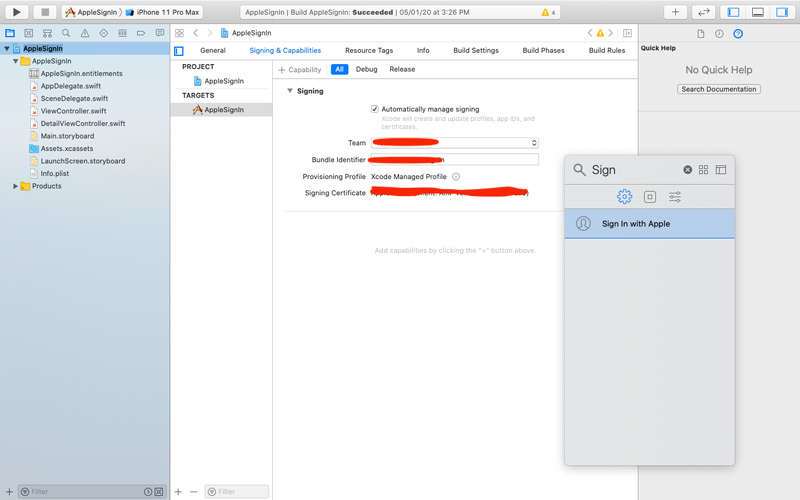Select the Debug configuration filter
The height and width of the screenshot is (500, 800).
point(366,69)
